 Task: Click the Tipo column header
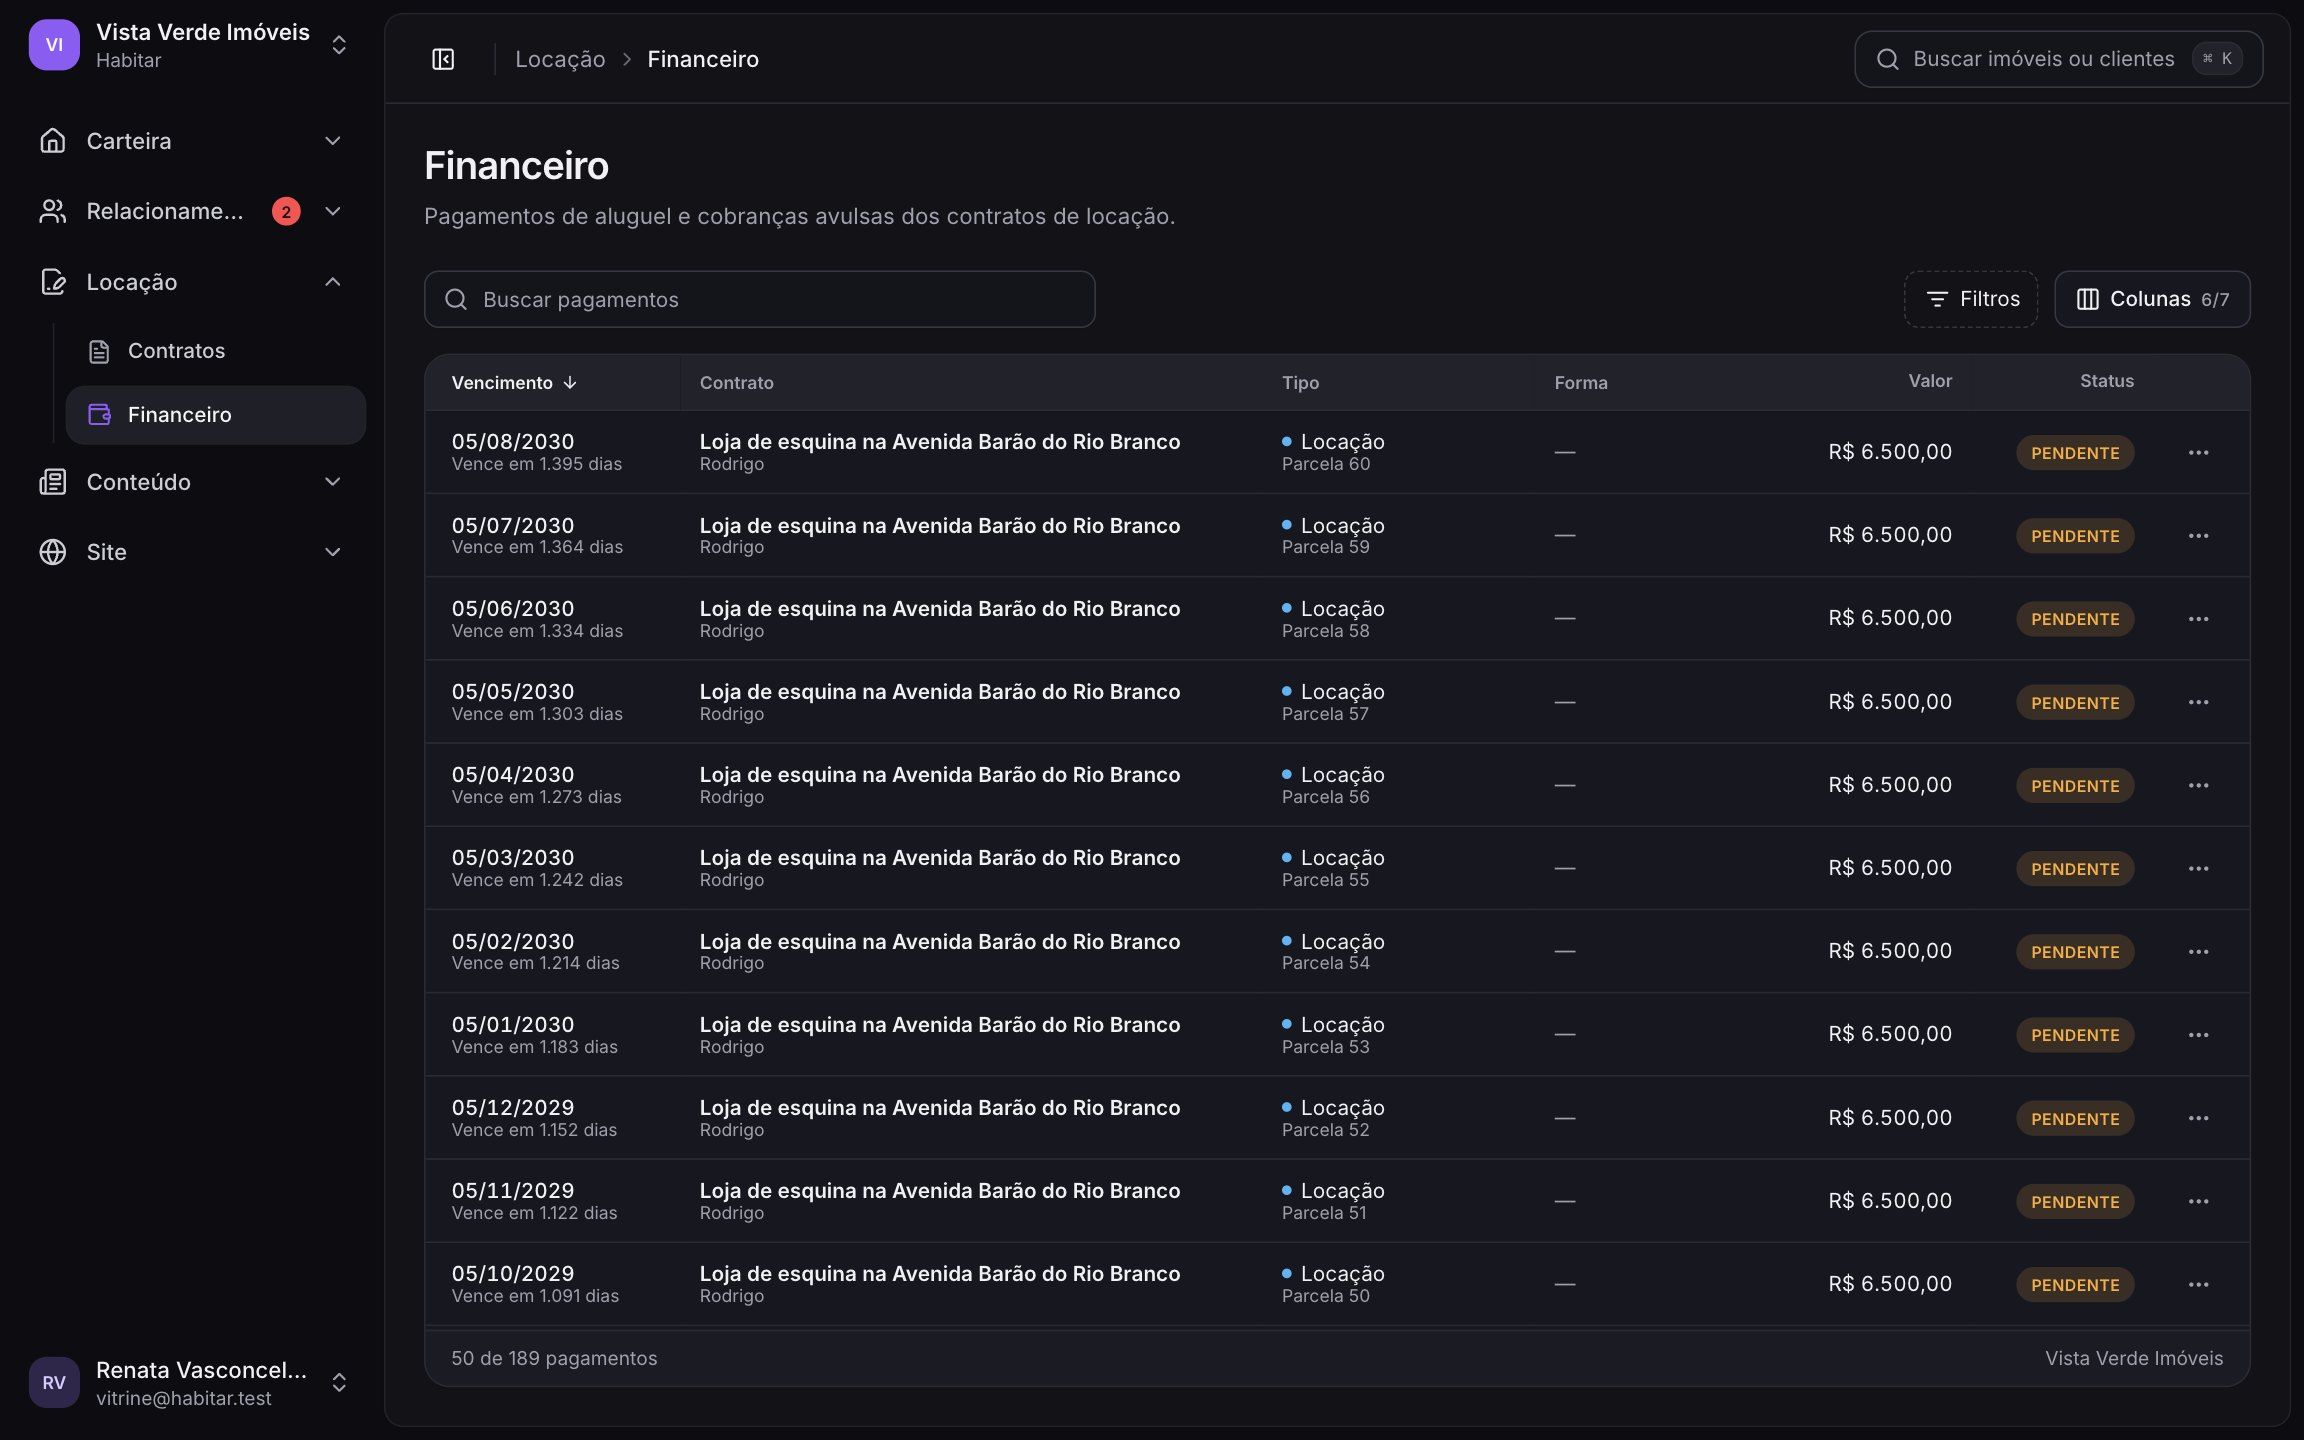tap(1300, 383)
